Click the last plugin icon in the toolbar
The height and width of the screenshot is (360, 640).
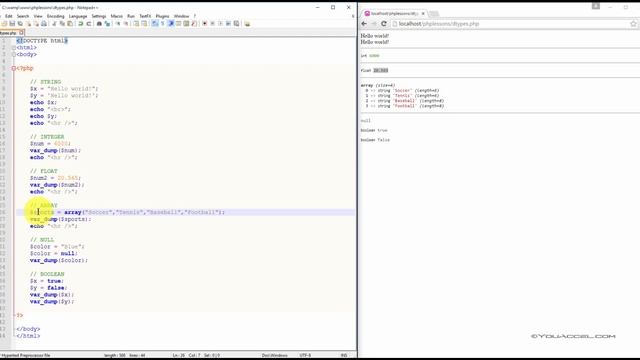247,24
